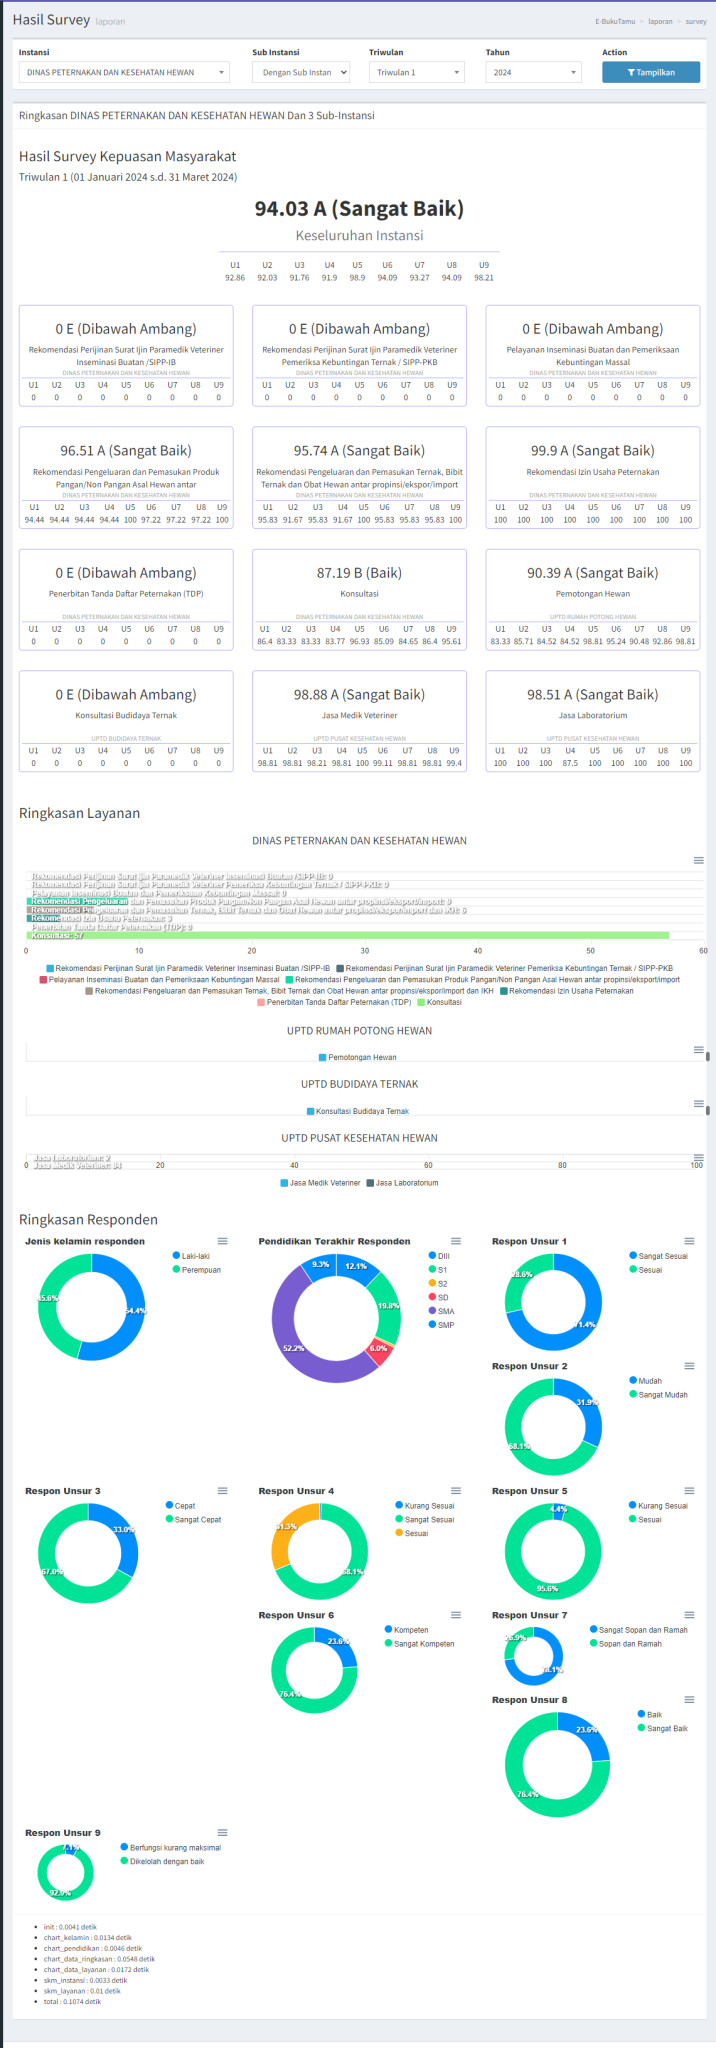Open the Respon Unsur 7 chart menu

pos(689,1615)
